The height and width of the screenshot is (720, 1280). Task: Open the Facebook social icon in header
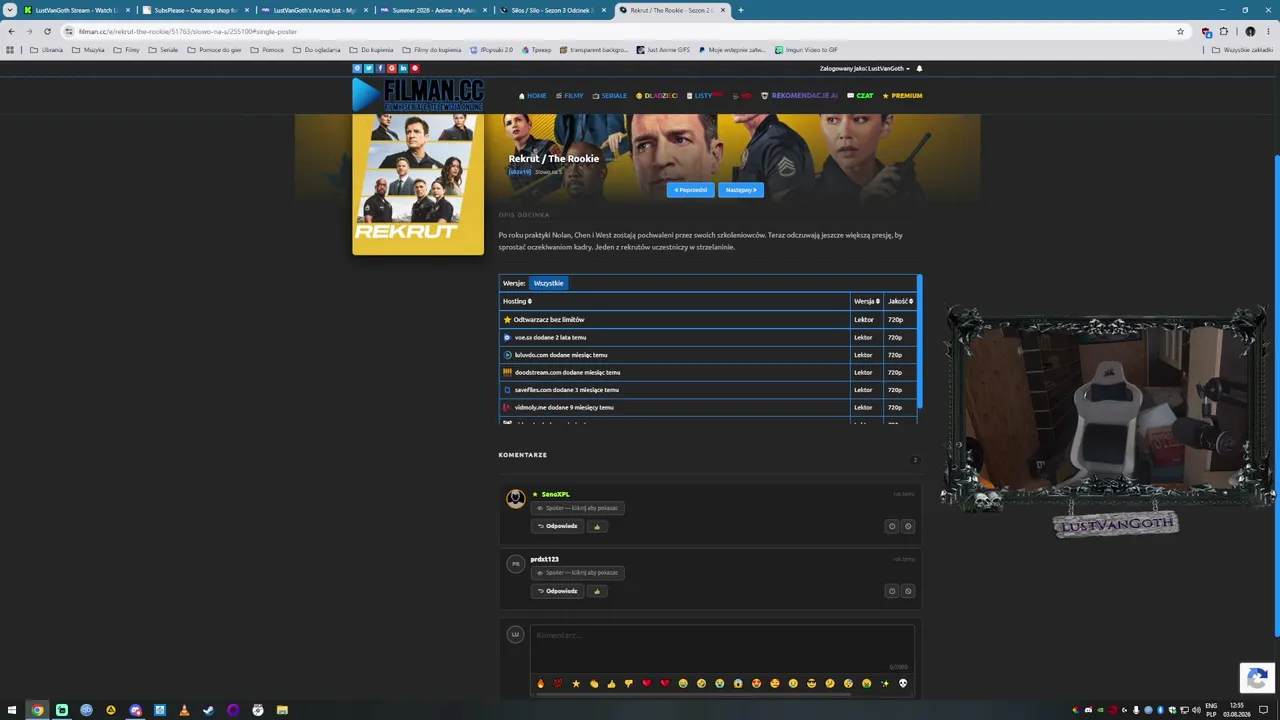(x=380, y=68)
